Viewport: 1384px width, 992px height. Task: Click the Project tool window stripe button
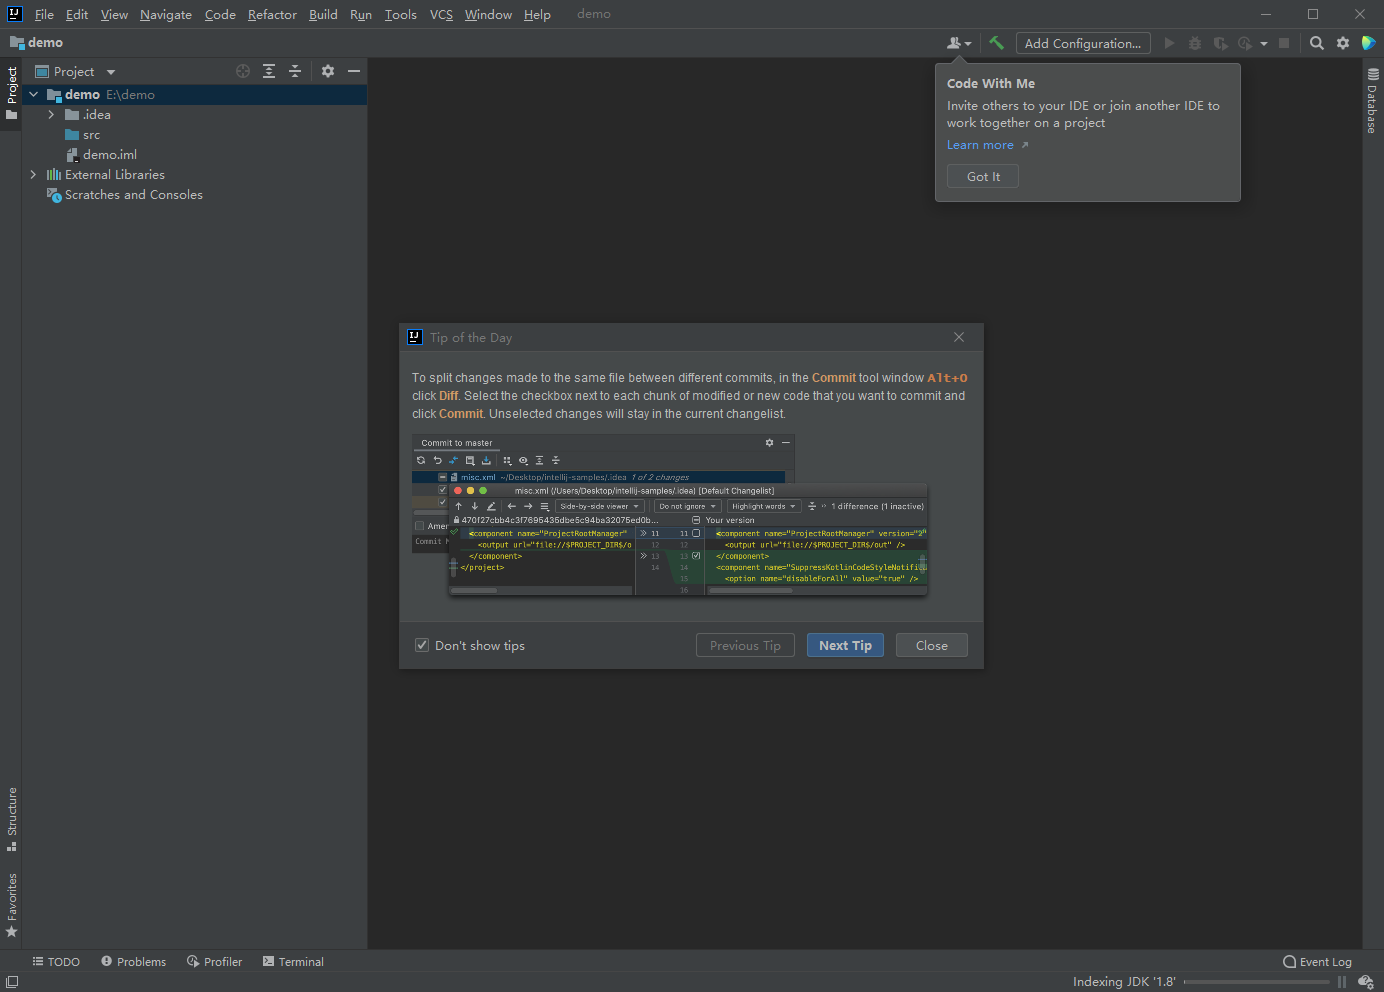tap(12, 93)
